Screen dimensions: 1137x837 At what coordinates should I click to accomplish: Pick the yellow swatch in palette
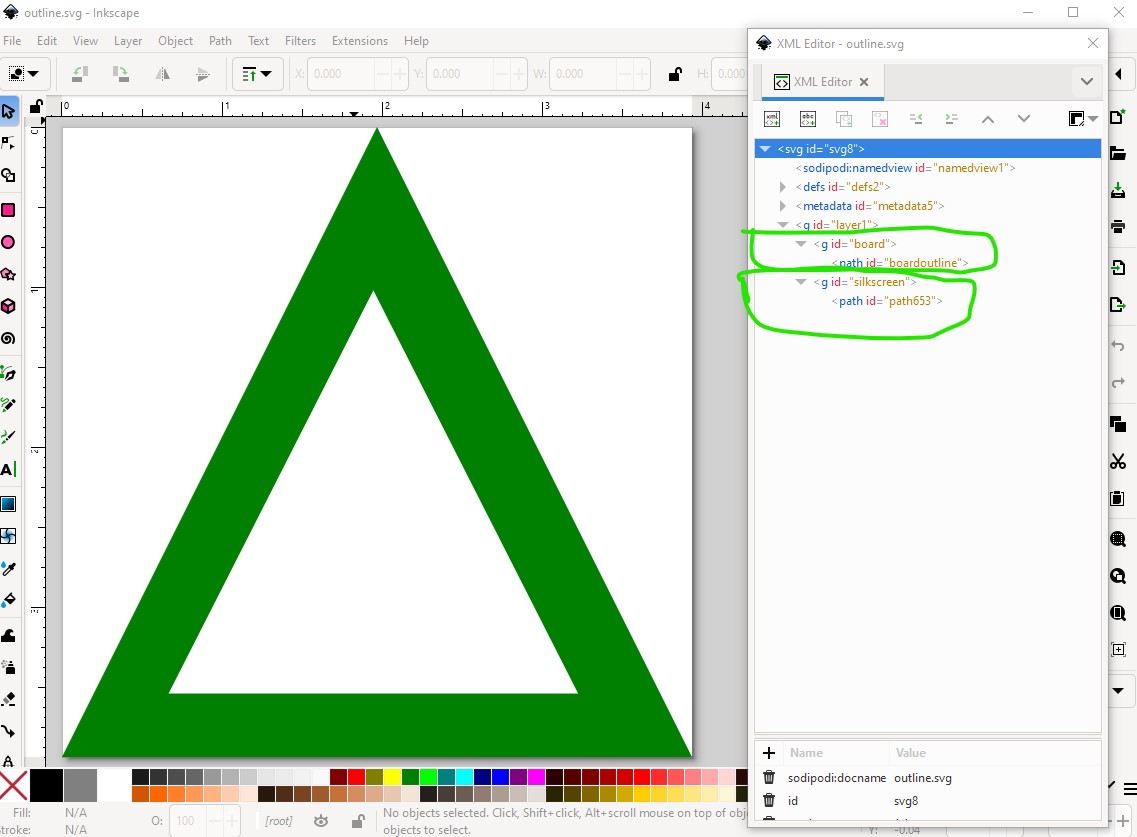click(x=392, y=777)
